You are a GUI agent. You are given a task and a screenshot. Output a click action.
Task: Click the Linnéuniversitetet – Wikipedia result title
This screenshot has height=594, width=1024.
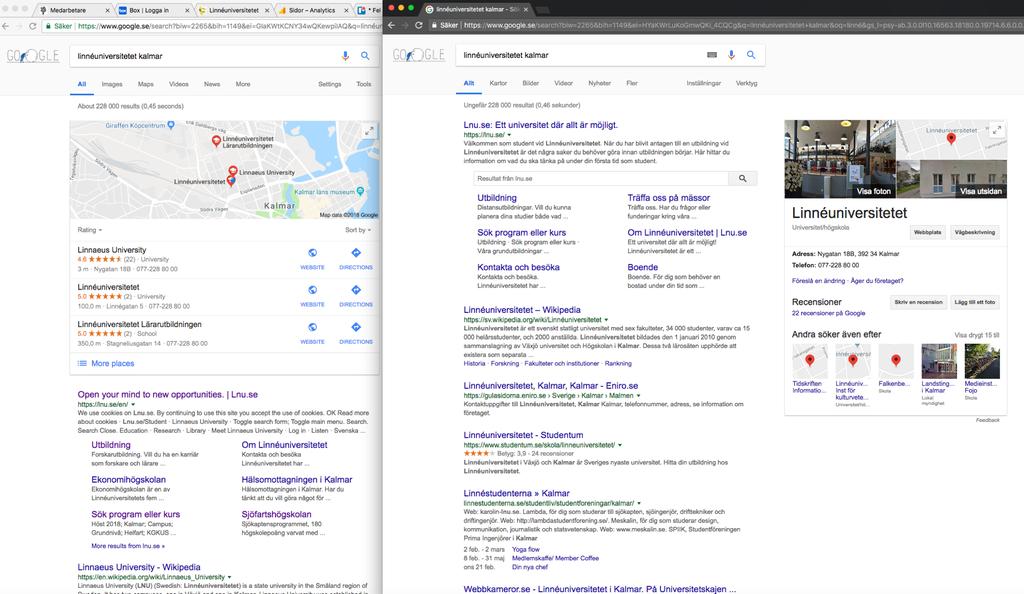click(522, 310)
